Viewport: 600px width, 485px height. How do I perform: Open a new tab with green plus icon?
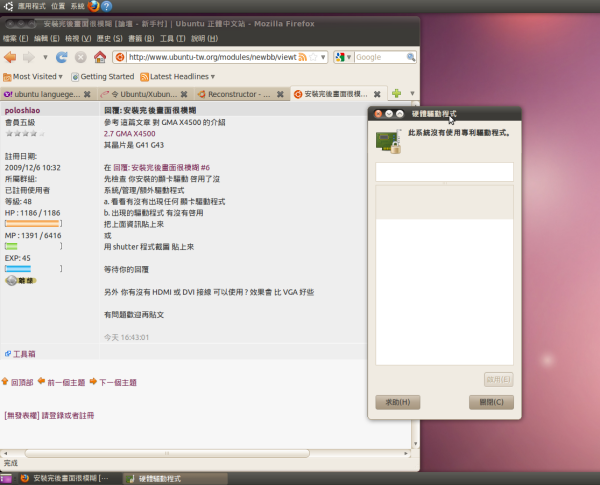tap(396, 93)
